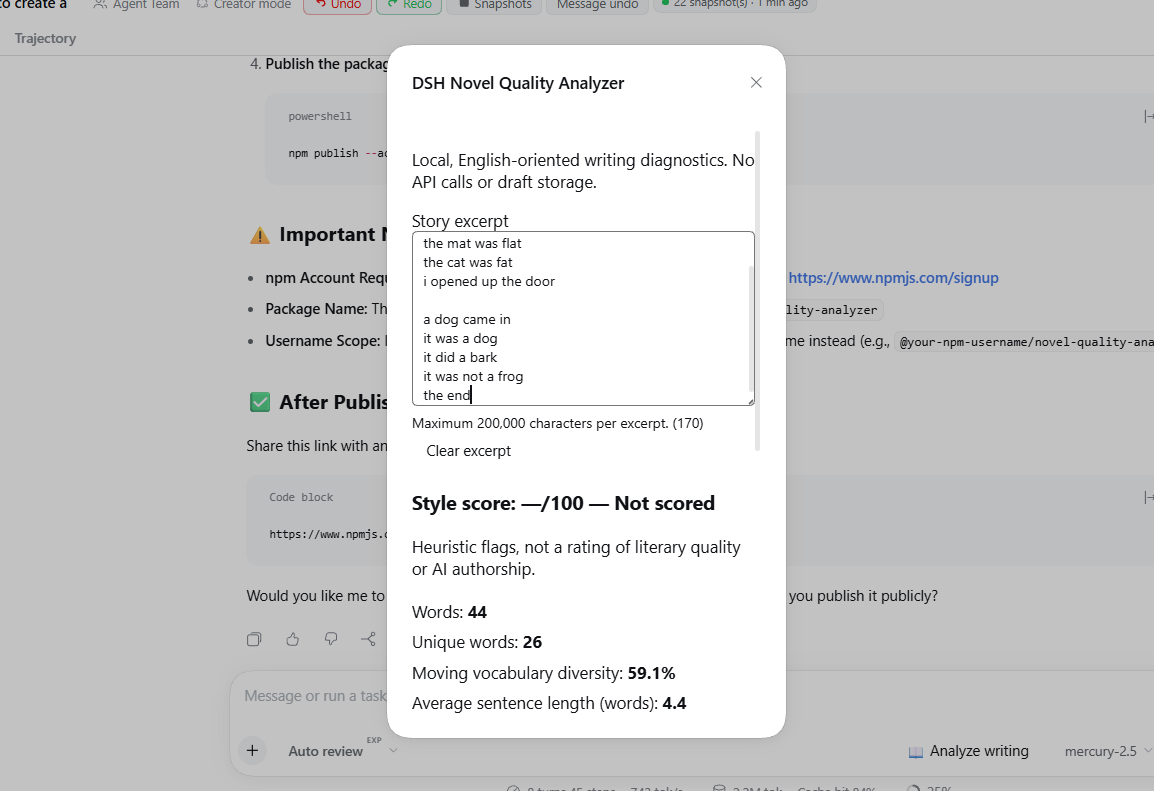Click the 'Moving vocabulary diversity: 59.1%' line
Screen dimensions: 1154x791
(x=543, y=673)
